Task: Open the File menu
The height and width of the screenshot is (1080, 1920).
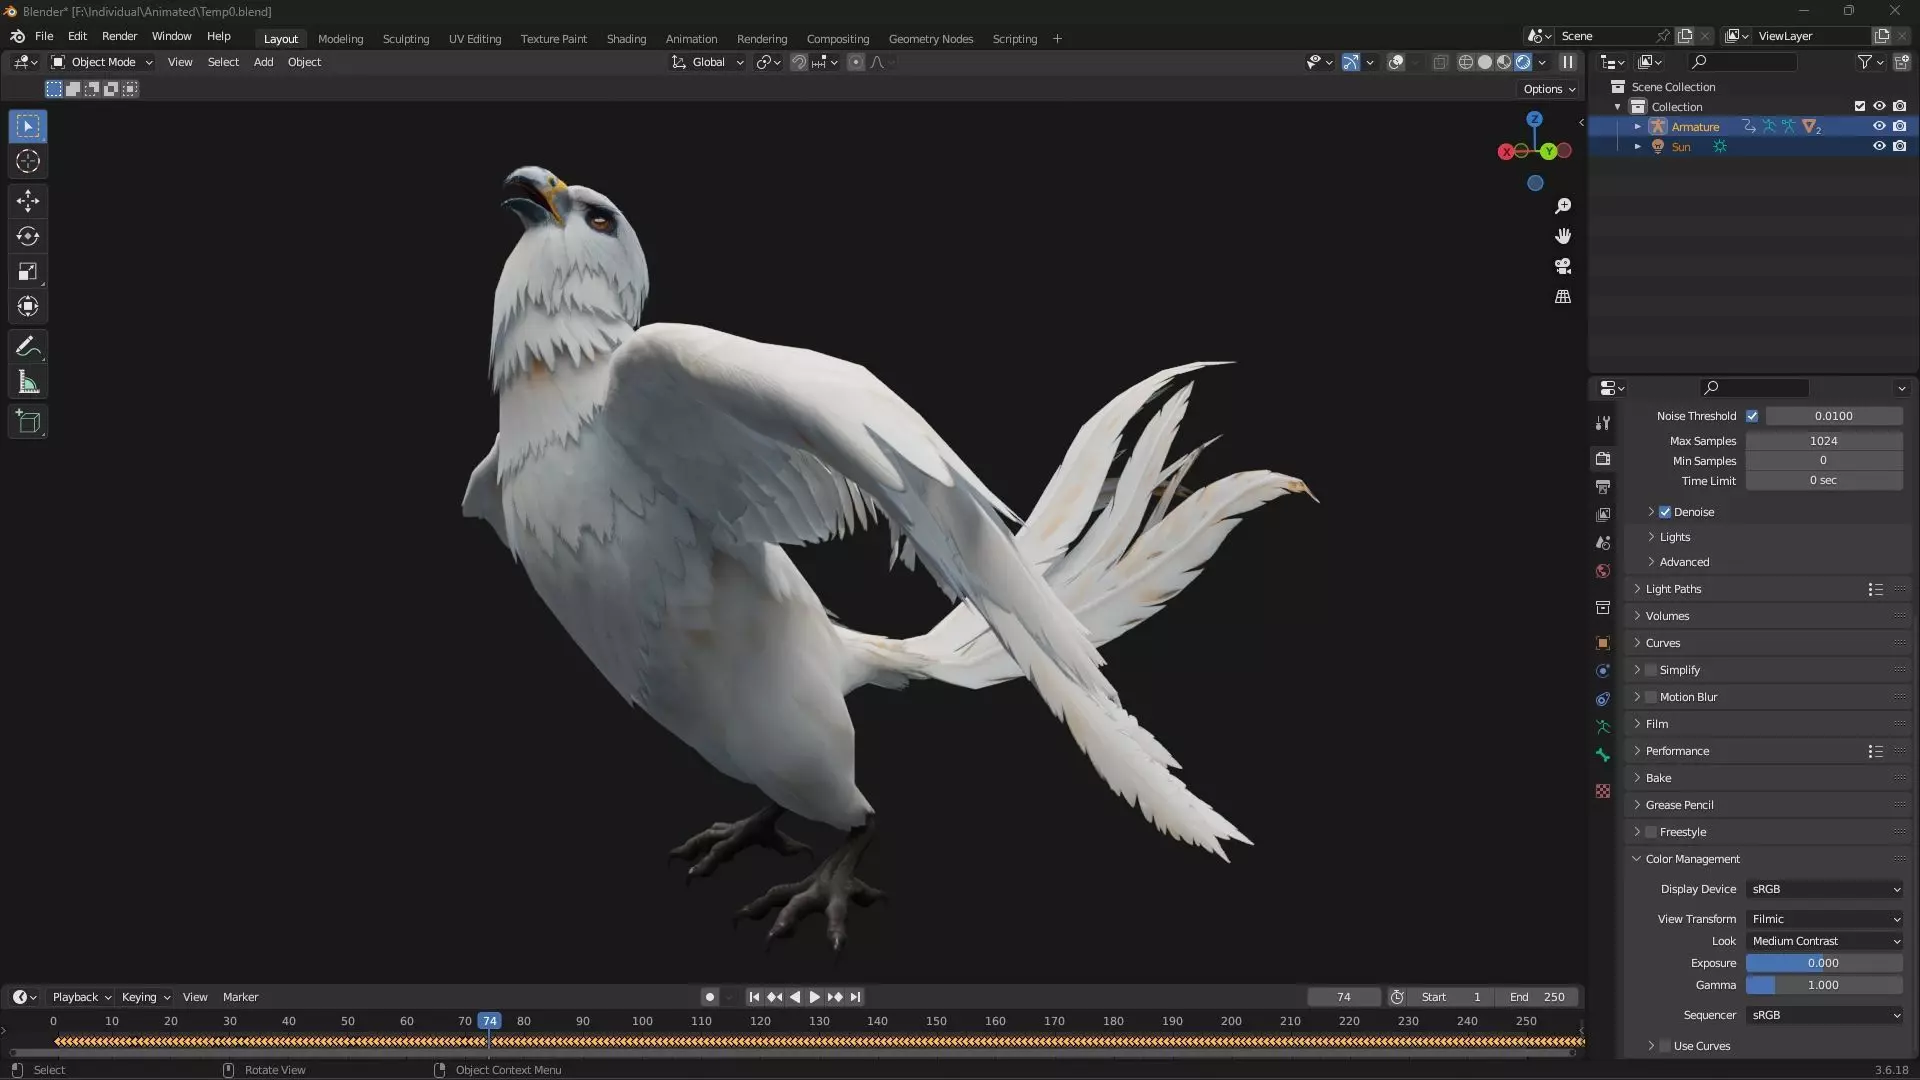Action: [x=44, y=36]
